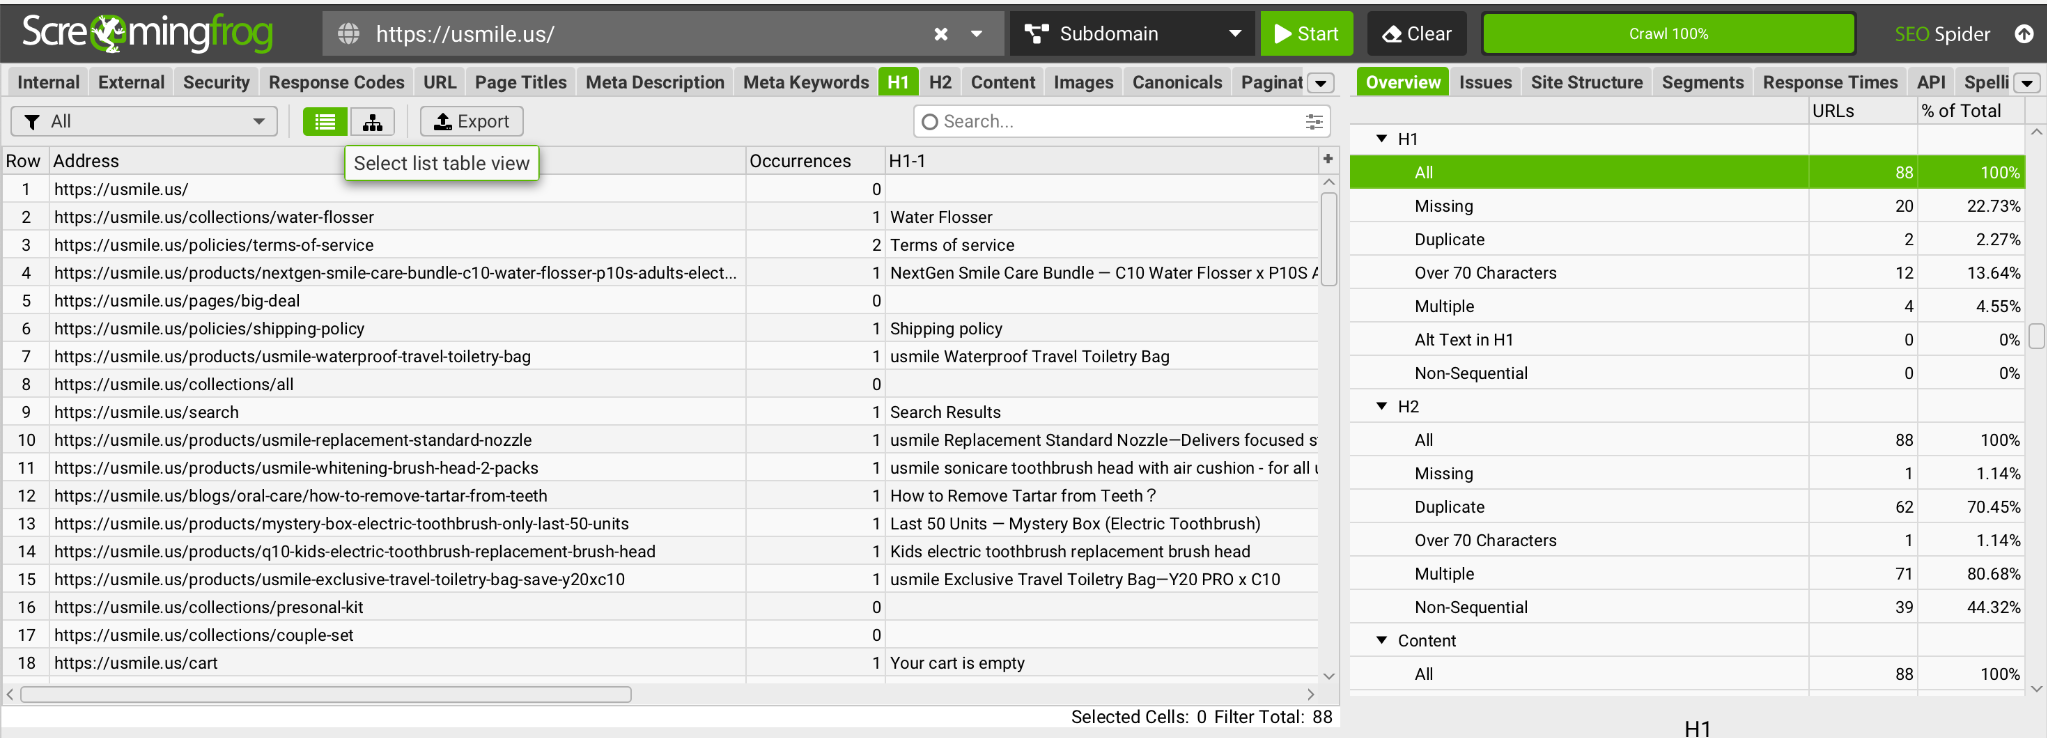The height and width of the screenshot is (738, 2047).
Task: Click the globe icon in URL bar
Action: pos(349,34)
